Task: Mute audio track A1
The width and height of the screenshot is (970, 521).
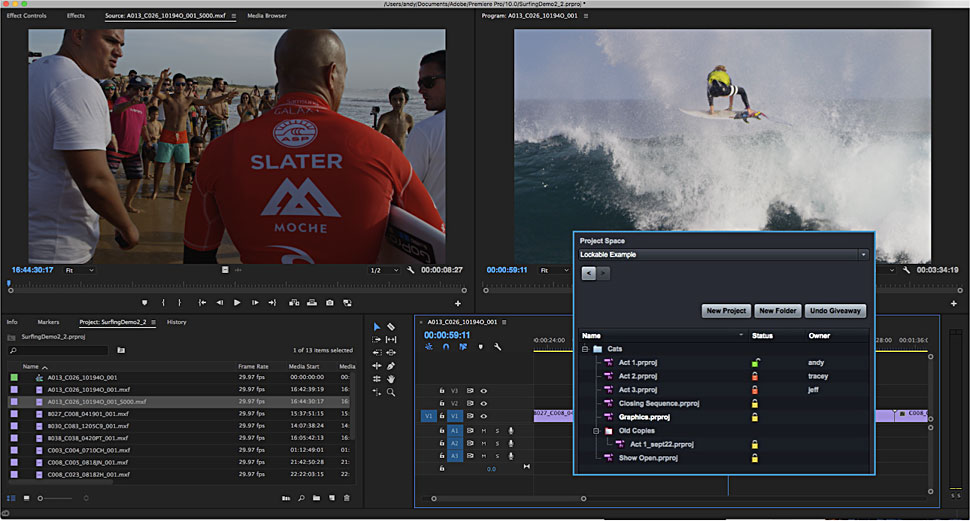Action: [x=484, y=431]
